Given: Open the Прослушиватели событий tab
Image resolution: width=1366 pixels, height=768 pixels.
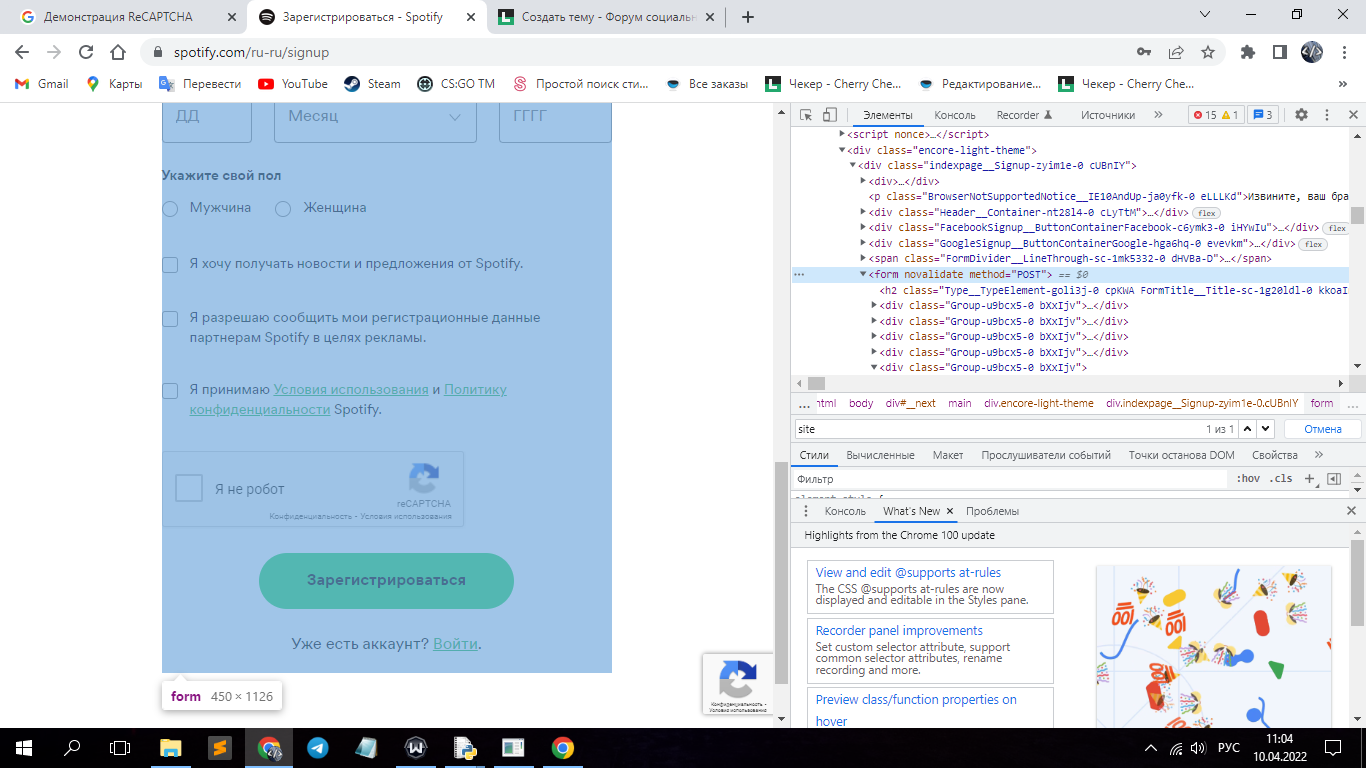Looking at the screenshot, I should 1046,455.
